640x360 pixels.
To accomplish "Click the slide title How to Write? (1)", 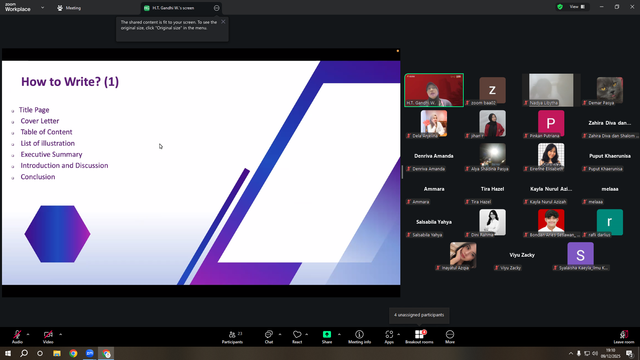I will click(70, 82).
